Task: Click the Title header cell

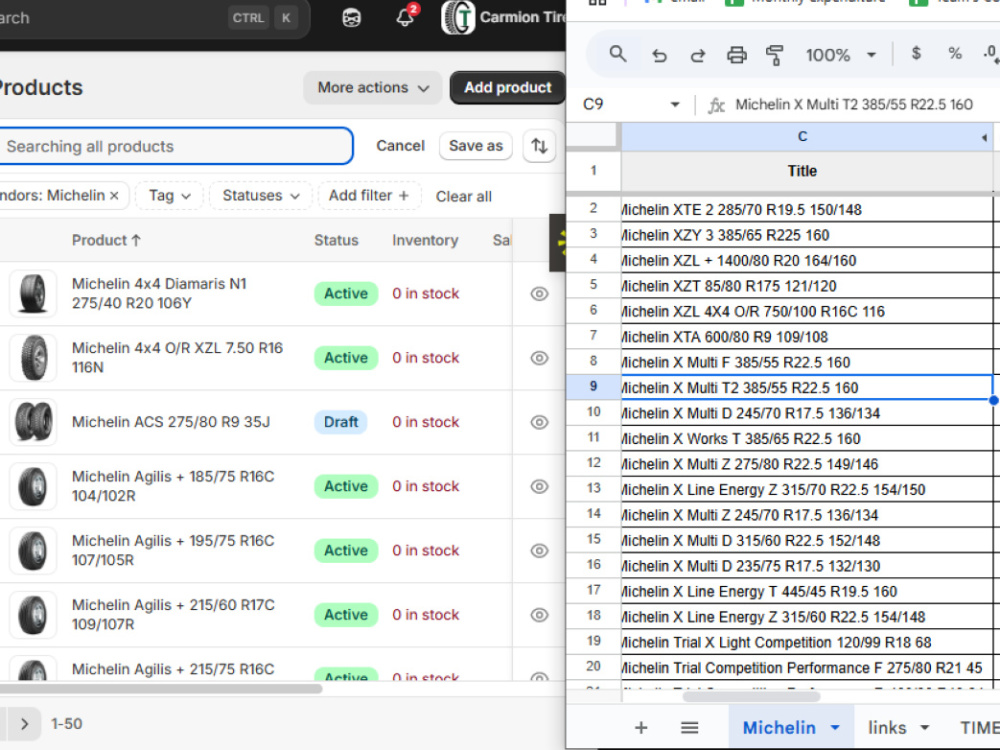Action: point(802,171)
